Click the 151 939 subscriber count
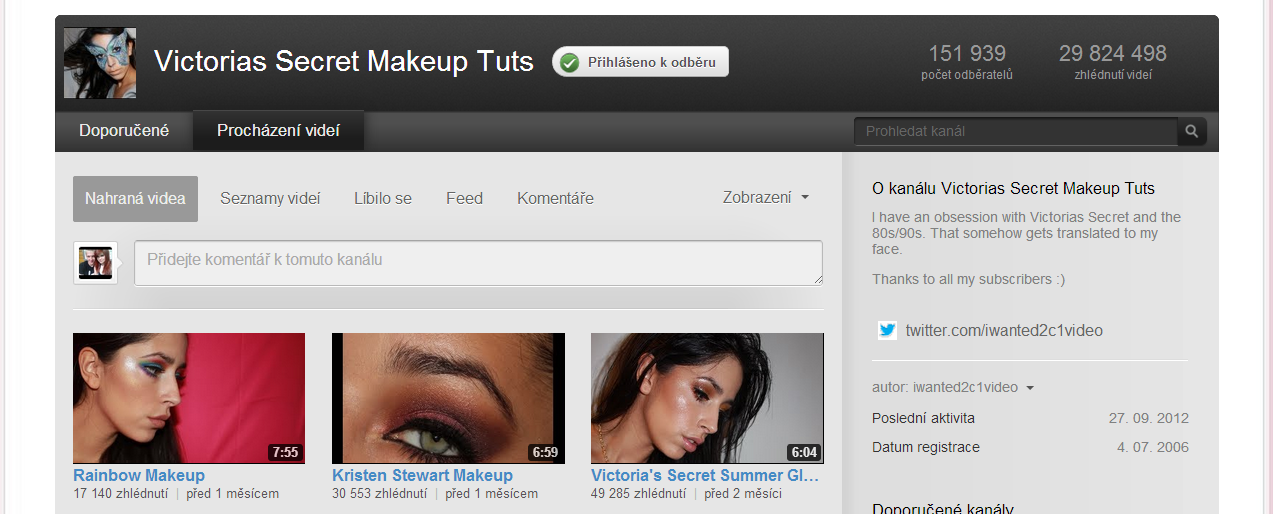Image resolution: width=1273 pixels, height=514 pixels. 967,53
